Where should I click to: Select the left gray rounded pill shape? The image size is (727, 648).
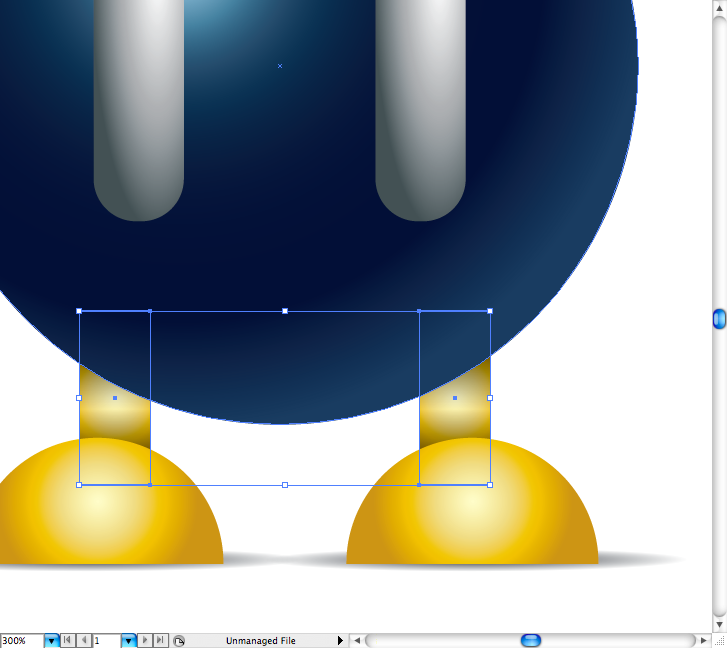click(138, 110)
